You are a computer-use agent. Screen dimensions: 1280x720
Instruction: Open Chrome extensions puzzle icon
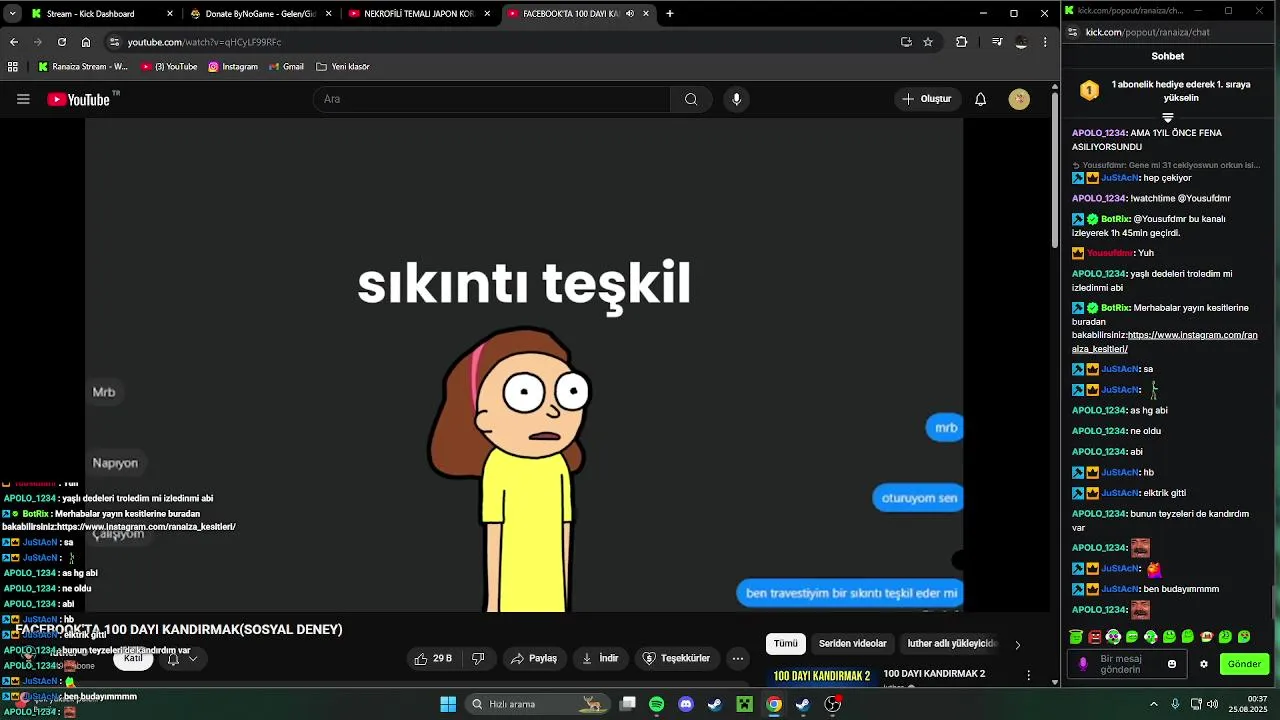click(962, 42)
